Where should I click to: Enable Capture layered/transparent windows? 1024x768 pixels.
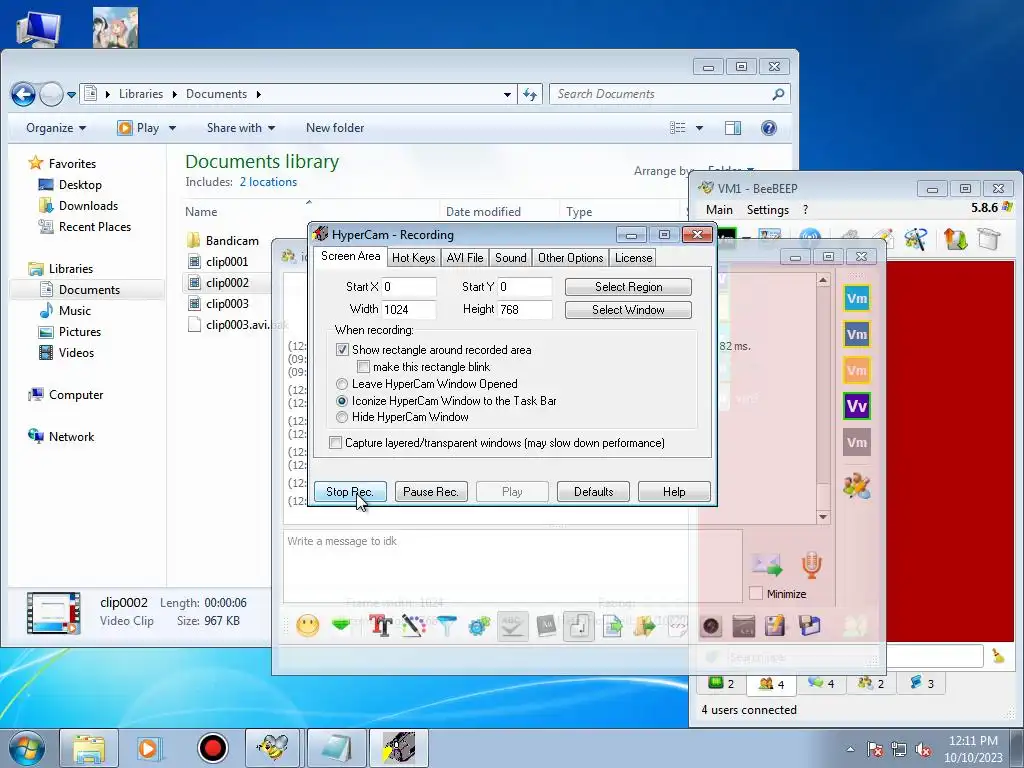pyautogui.click(x=335, y=443)
